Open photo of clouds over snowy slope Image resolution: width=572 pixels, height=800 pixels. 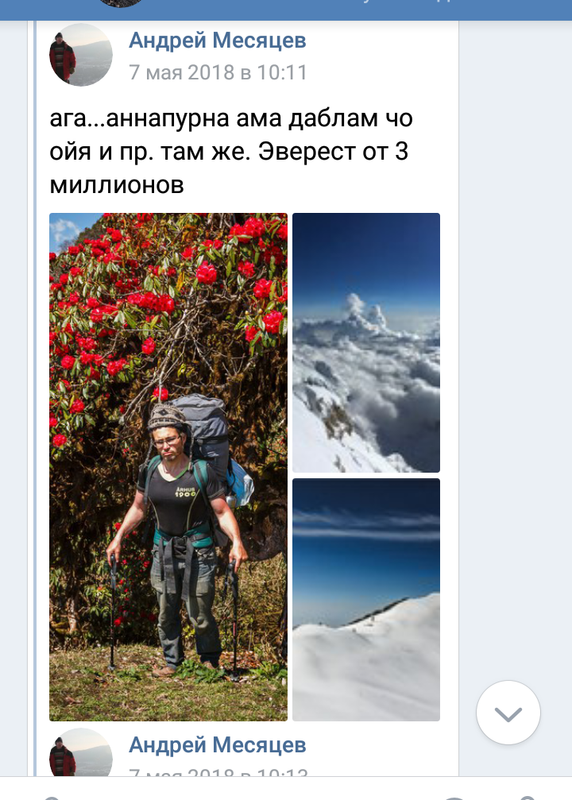tap(366, 342)
